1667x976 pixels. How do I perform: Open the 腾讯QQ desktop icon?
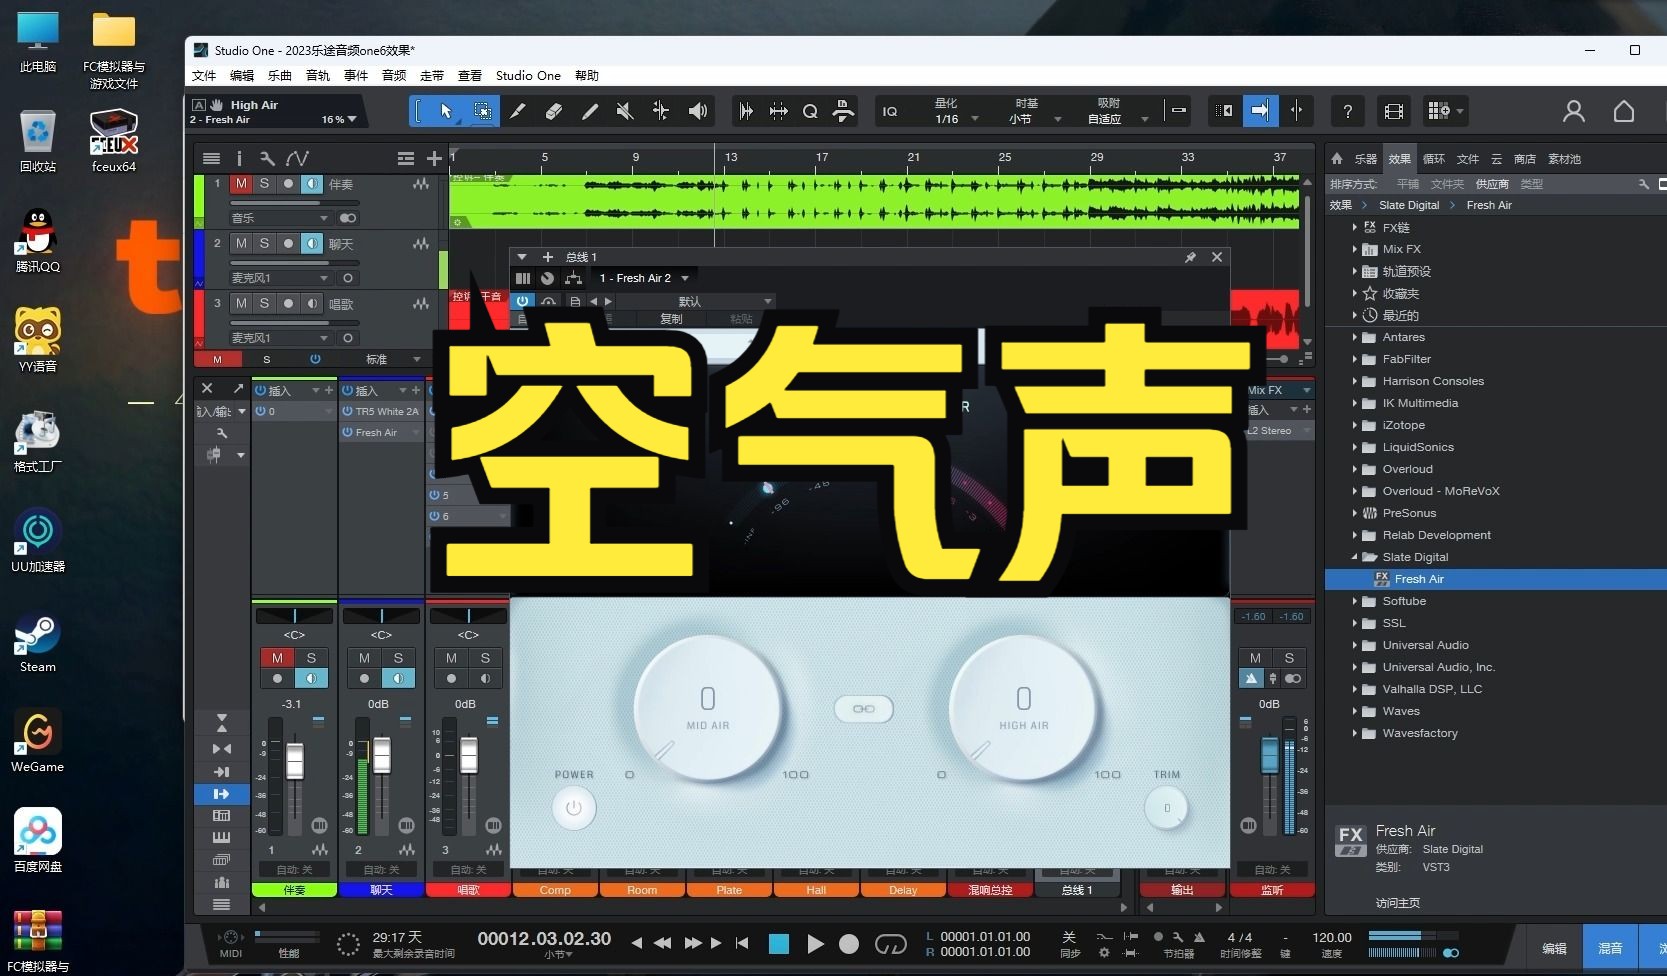pyautogui.click(x=38, y=241)
